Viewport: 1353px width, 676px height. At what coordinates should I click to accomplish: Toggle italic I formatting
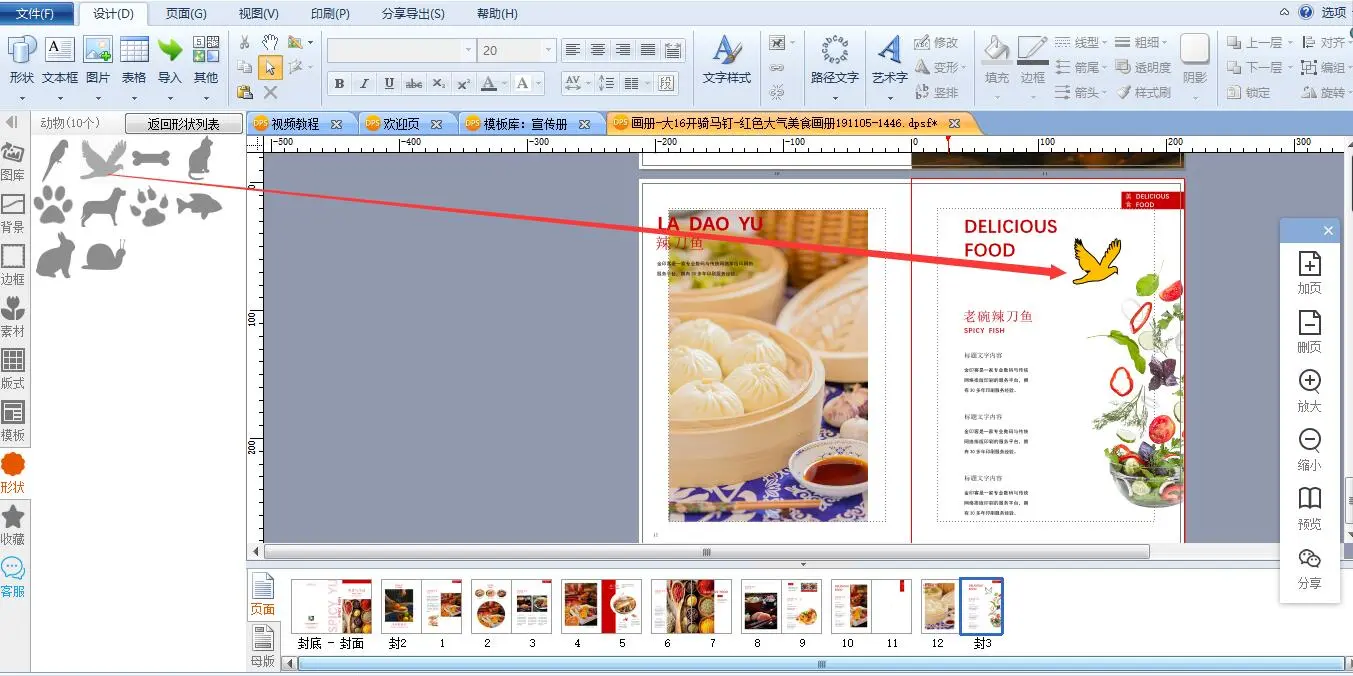click(x=364, y=83)
